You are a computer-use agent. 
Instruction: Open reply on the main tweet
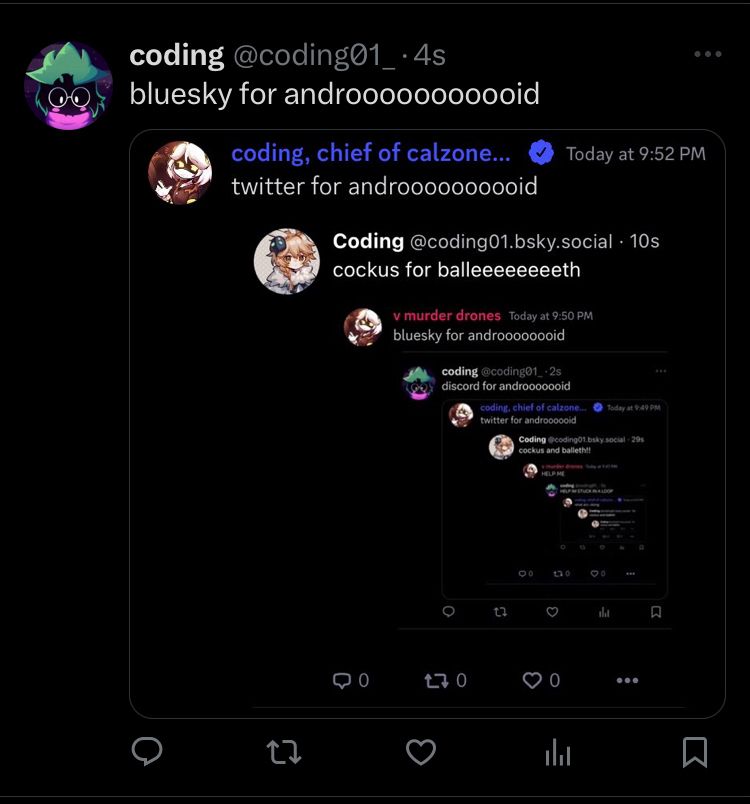pos(147,752)
